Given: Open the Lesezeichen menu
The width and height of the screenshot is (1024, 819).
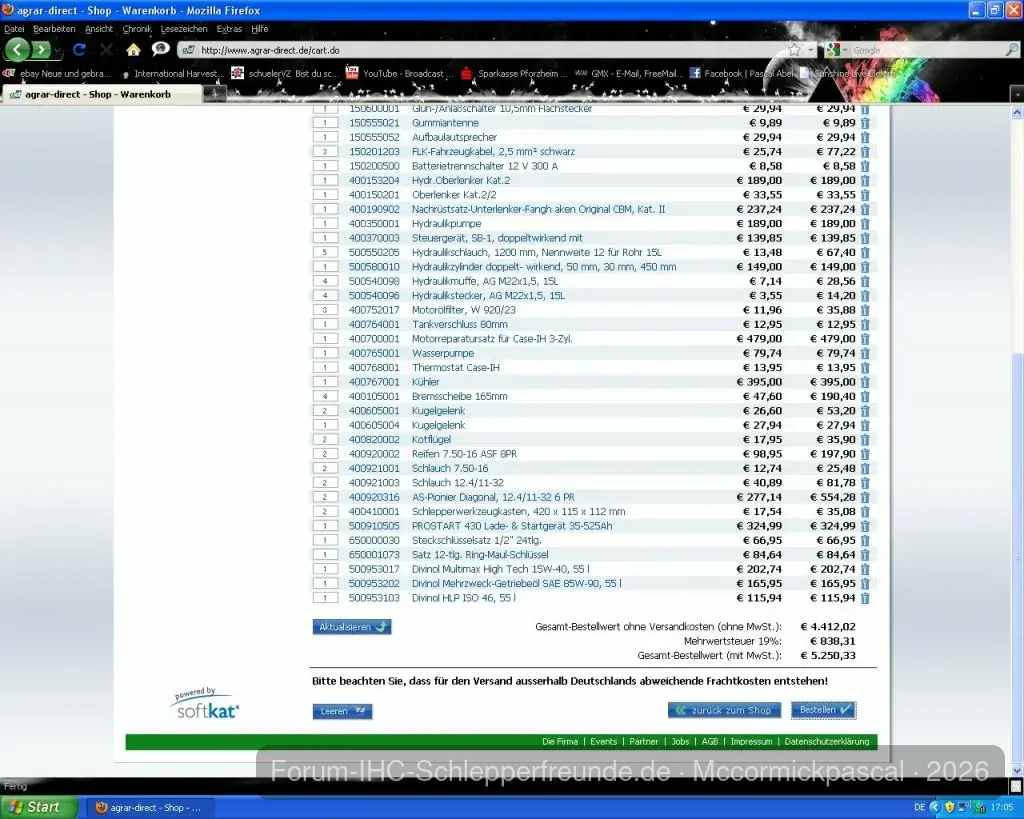Looking at the screenshot, I should [184, 29].
